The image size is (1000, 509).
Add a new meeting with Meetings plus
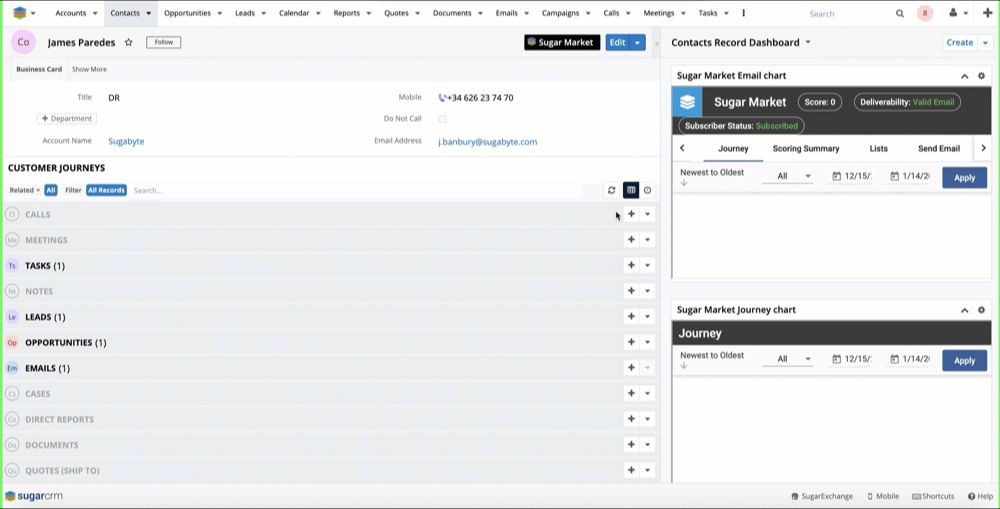[631, 240]
